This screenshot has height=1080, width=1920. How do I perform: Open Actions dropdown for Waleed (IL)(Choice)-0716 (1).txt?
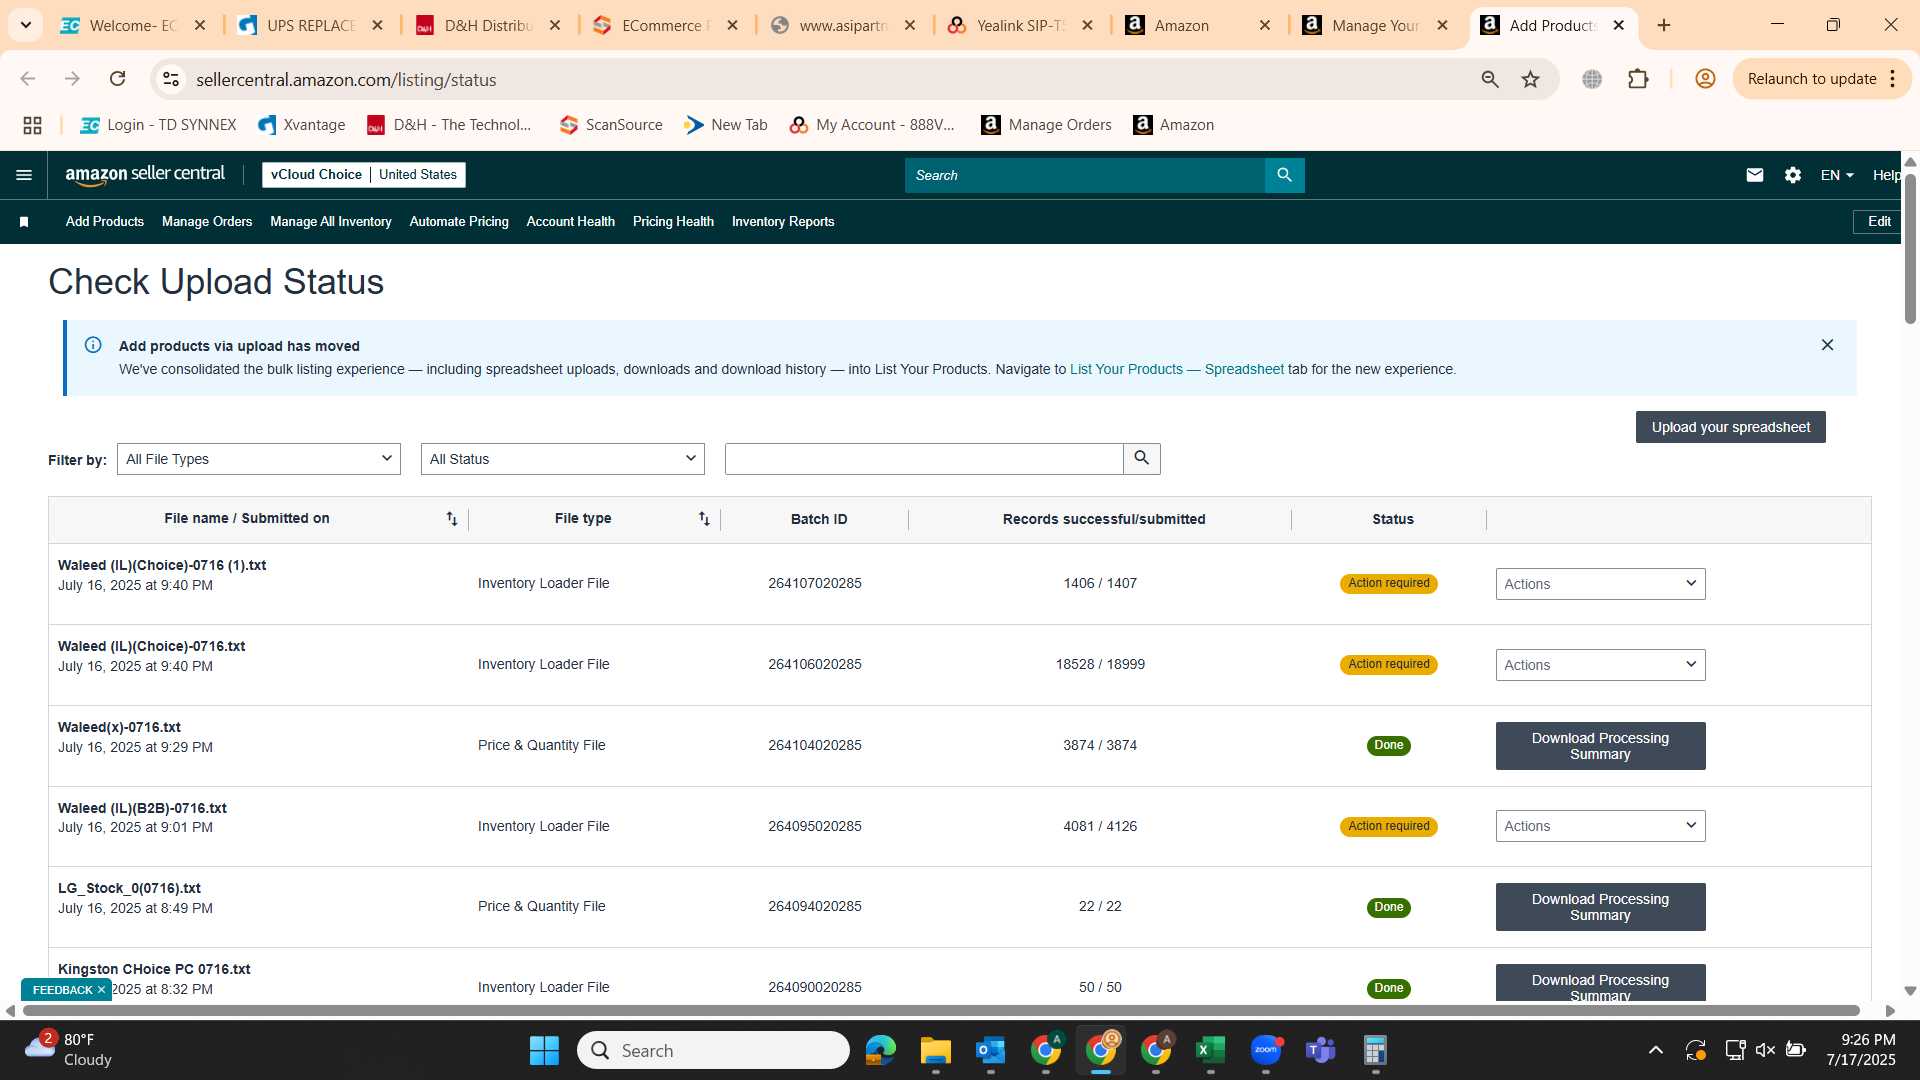(x=1600, y=584)
